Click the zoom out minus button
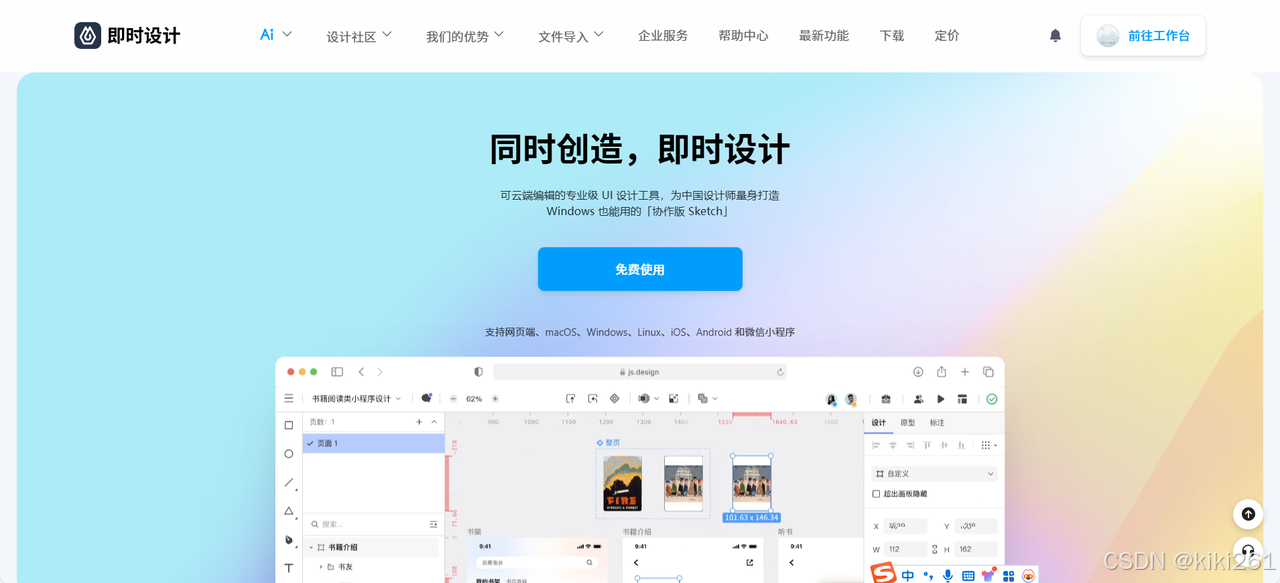Image resolution: width=1280 pixels, height=583 pixels. pyautogui.click(x=453, y=398)
